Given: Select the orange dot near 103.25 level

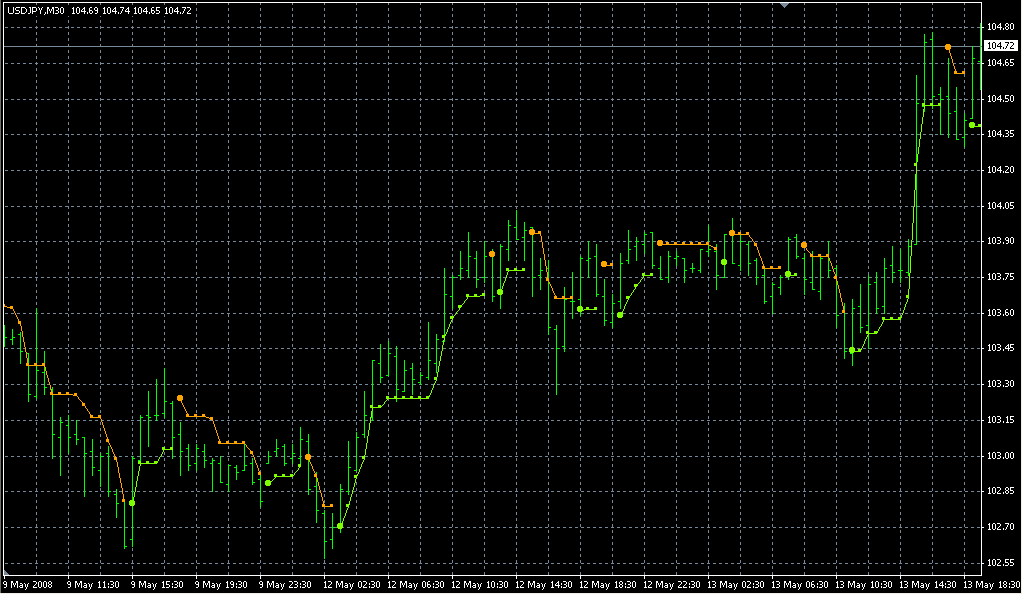Looking at the screenshot, I should [x=180, y=398].
